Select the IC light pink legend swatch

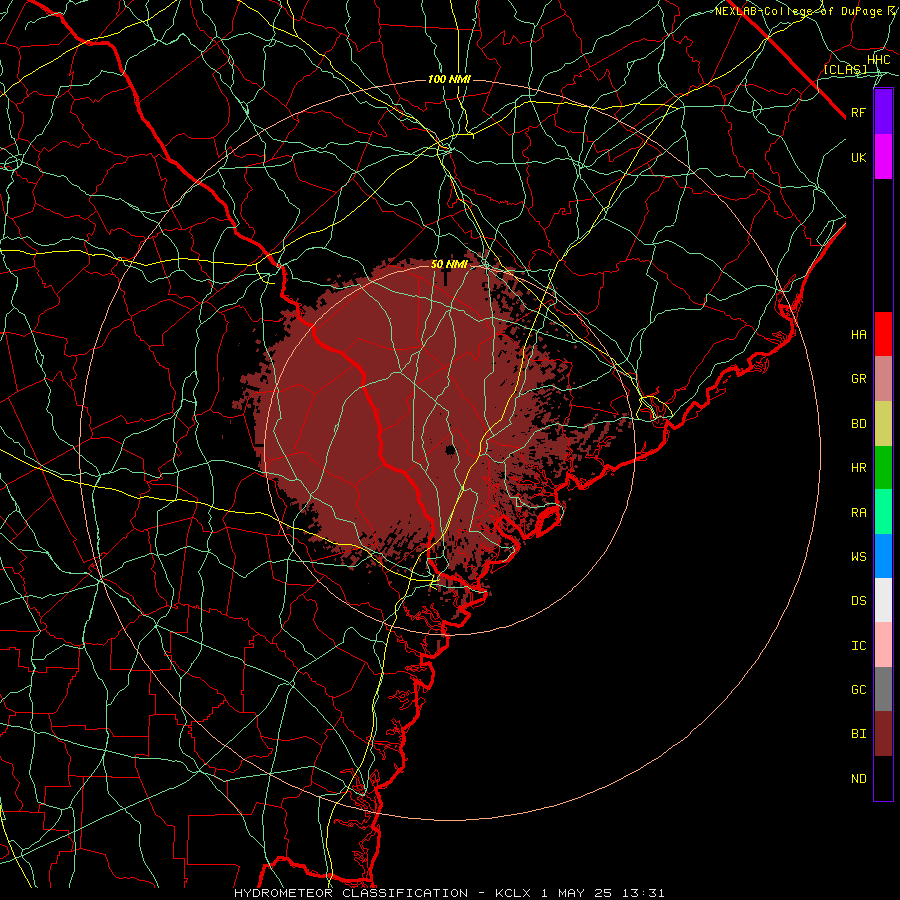point(883,645)
